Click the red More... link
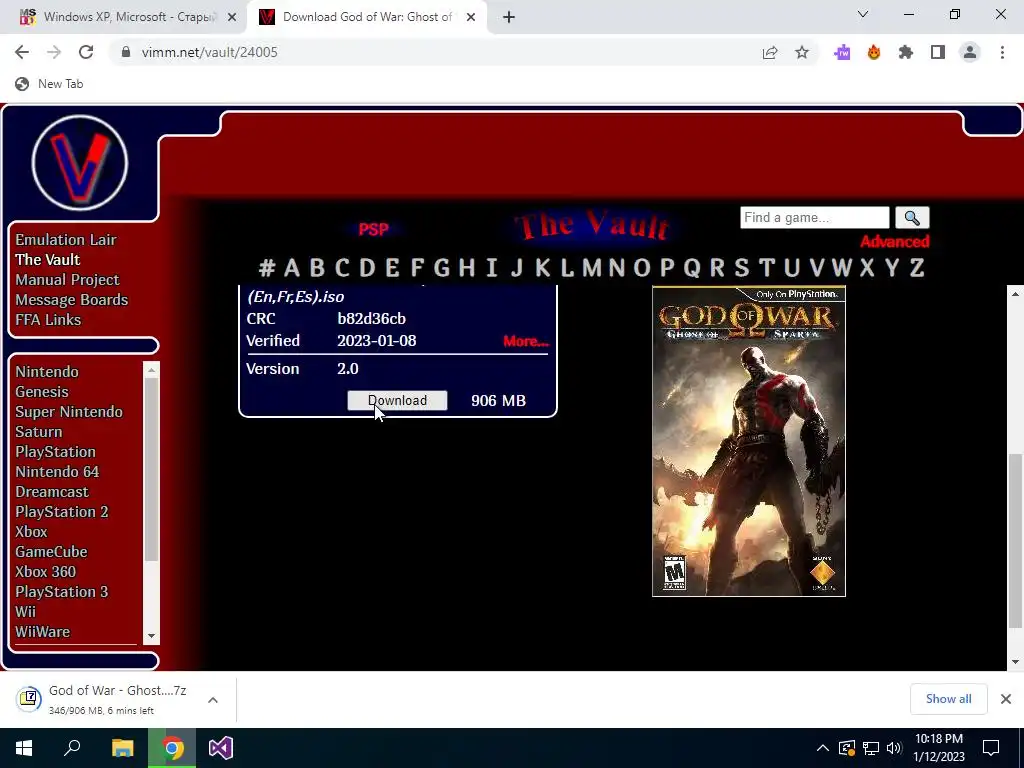 point(526,341)
